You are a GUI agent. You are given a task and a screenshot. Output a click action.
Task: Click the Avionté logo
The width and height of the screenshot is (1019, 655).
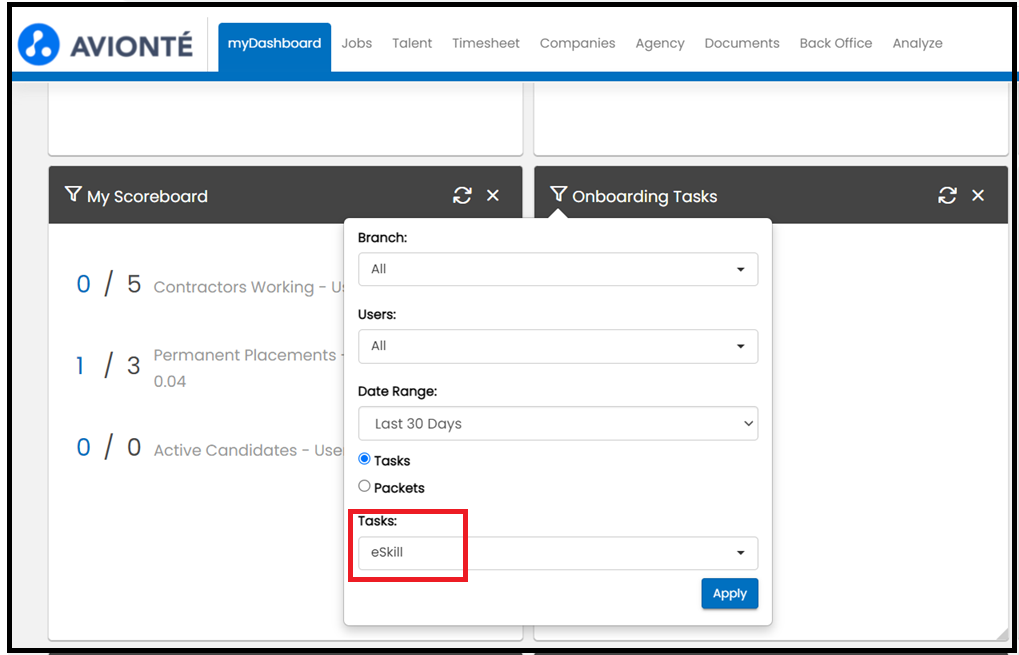pyautogui.click(x=105, y=45)
